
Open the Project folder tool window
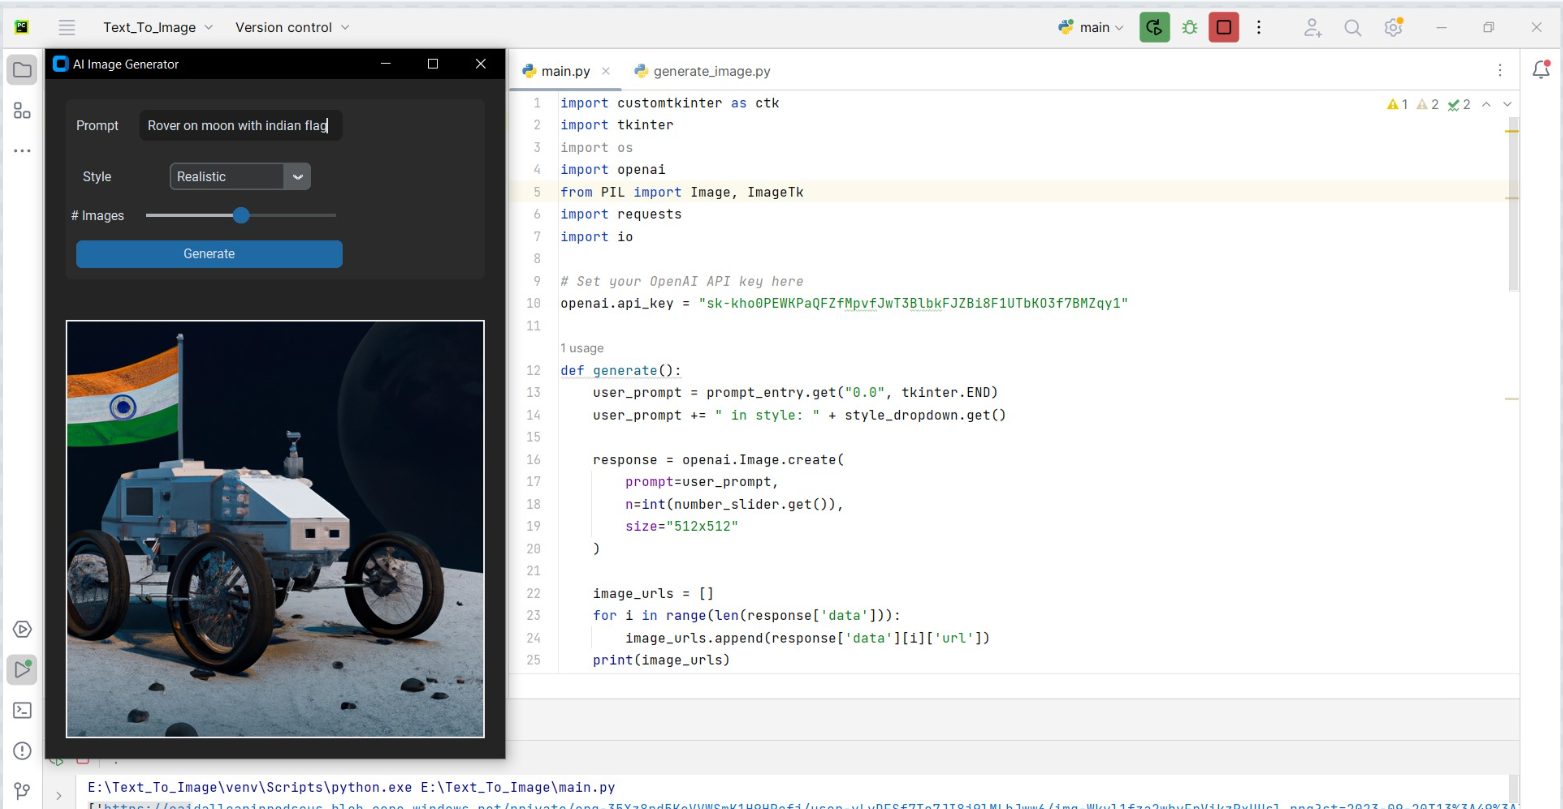tap(22, 70)
